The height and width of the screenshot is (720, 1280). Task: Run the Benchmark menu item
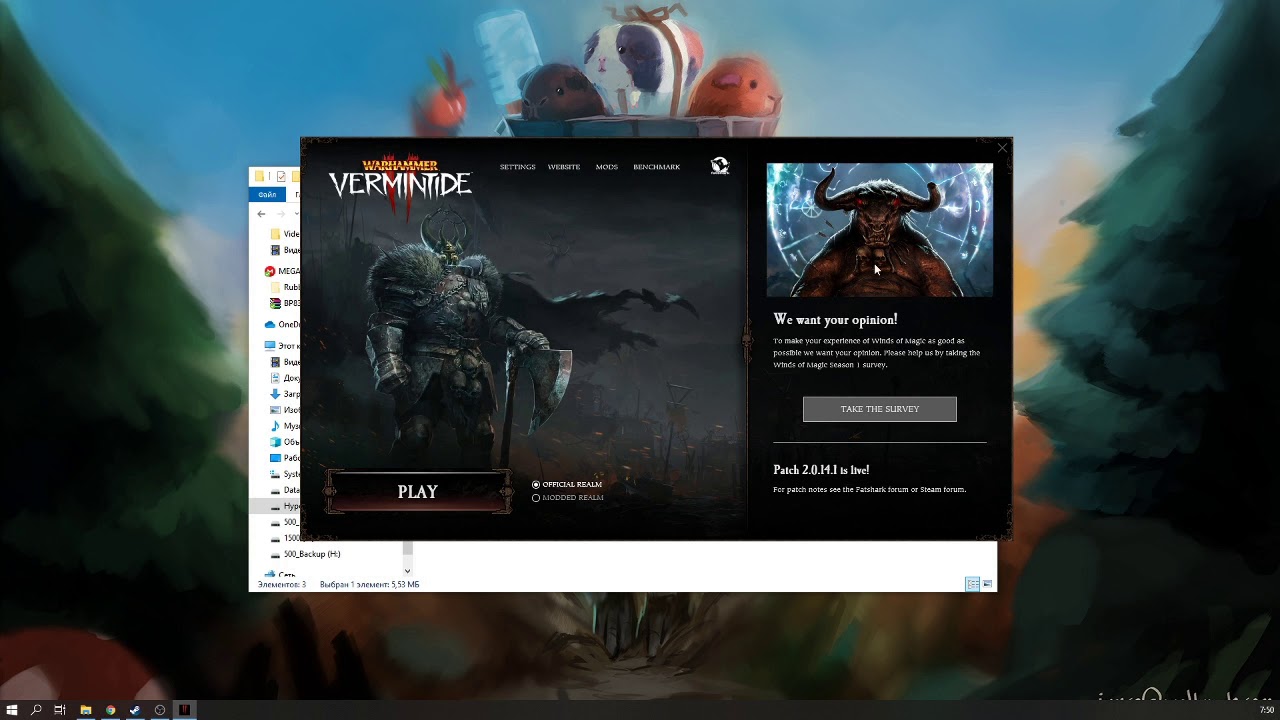(x=656, y=167)
